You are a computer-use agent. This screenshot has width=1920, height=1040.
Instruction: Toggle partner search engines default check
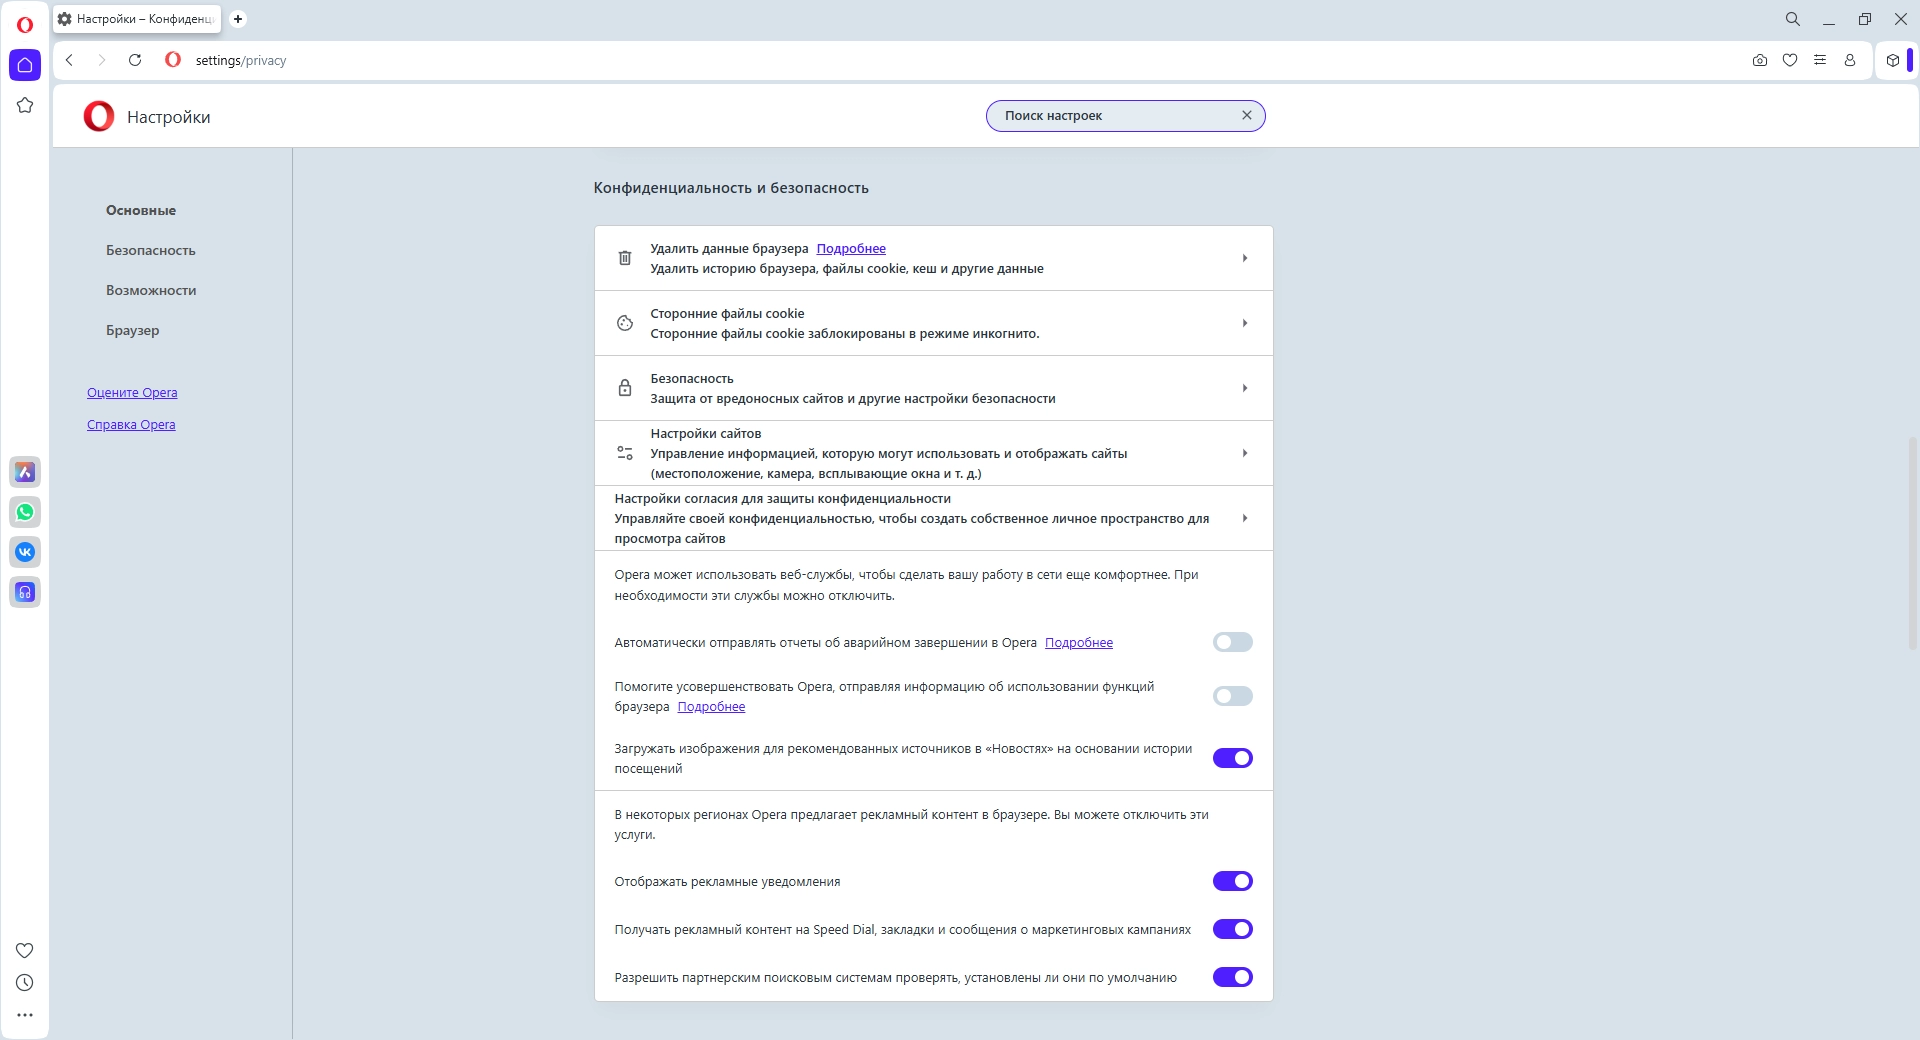(1233, 977)
